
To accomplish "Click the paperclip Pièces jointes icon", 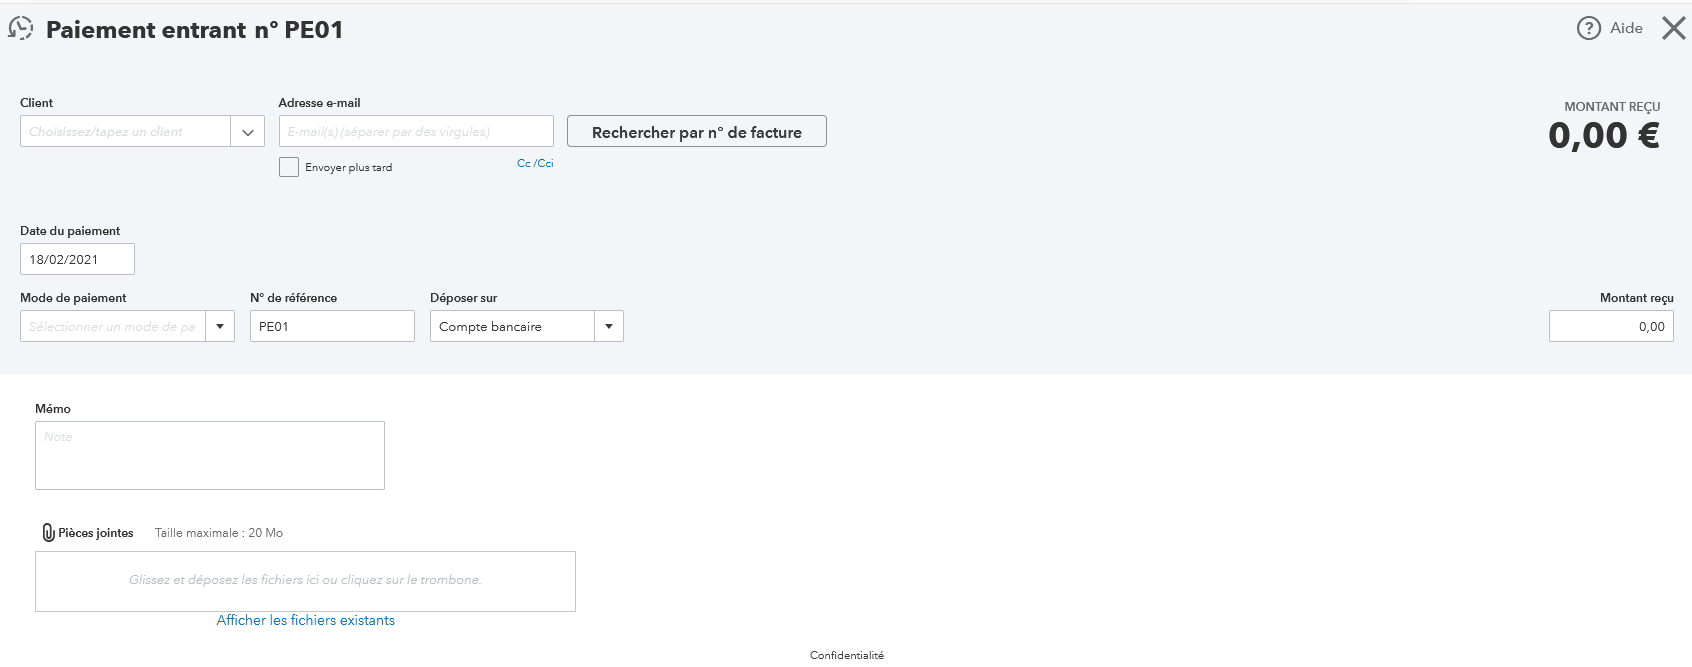I will pyautogui.click(x=48, y=533).
